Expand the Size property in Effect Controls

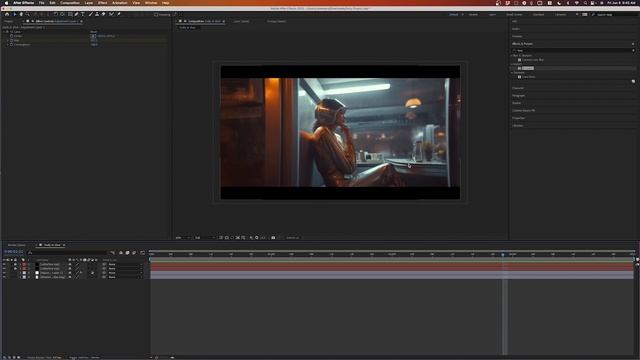(x=7, y=40)
